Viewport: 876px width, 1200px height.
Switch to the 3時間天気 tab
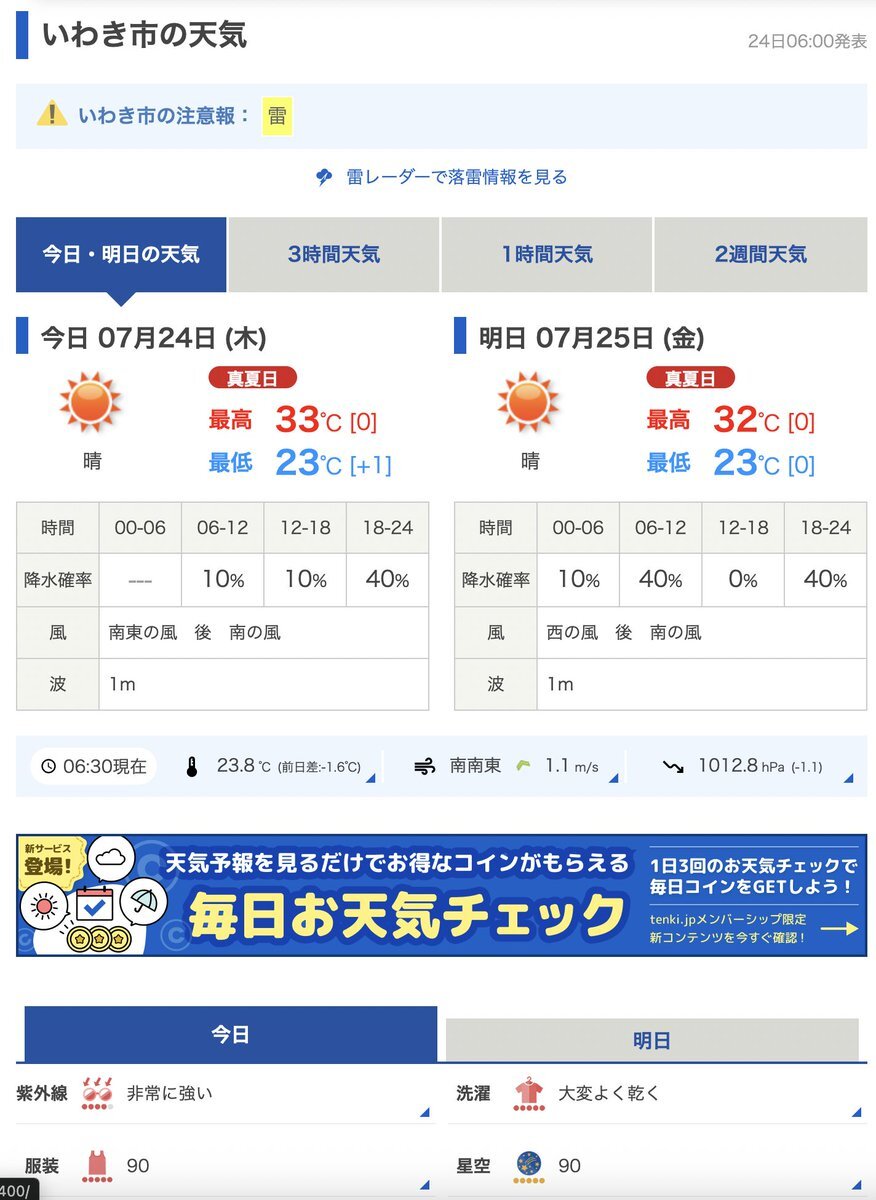334,255
